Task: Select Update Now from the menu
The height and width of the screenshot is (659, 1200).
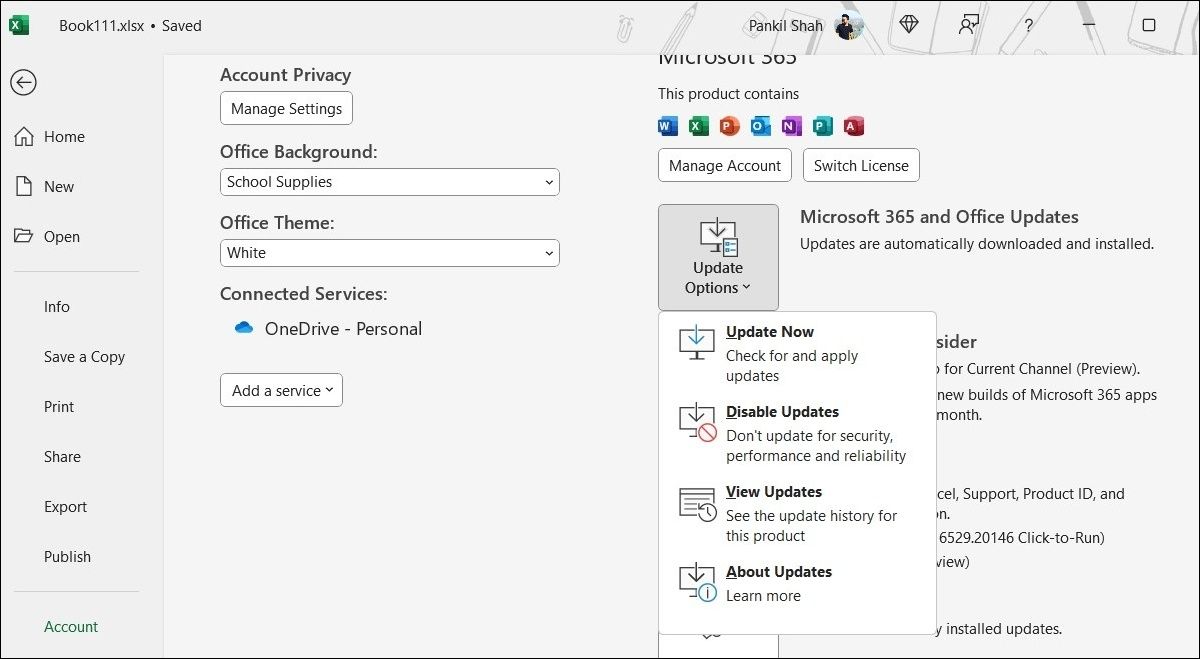Action: coord(769,331)
